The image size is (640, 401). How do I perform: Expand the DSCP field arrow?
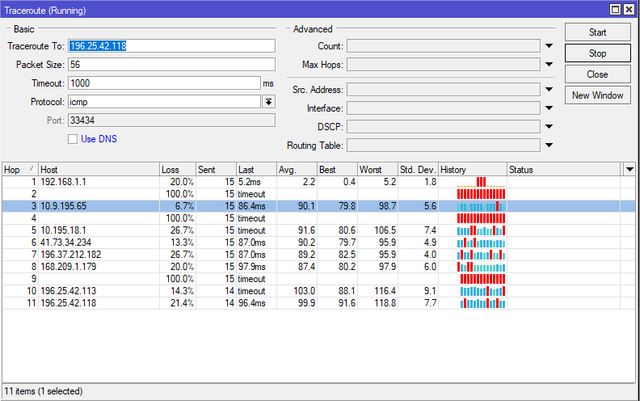549,127
